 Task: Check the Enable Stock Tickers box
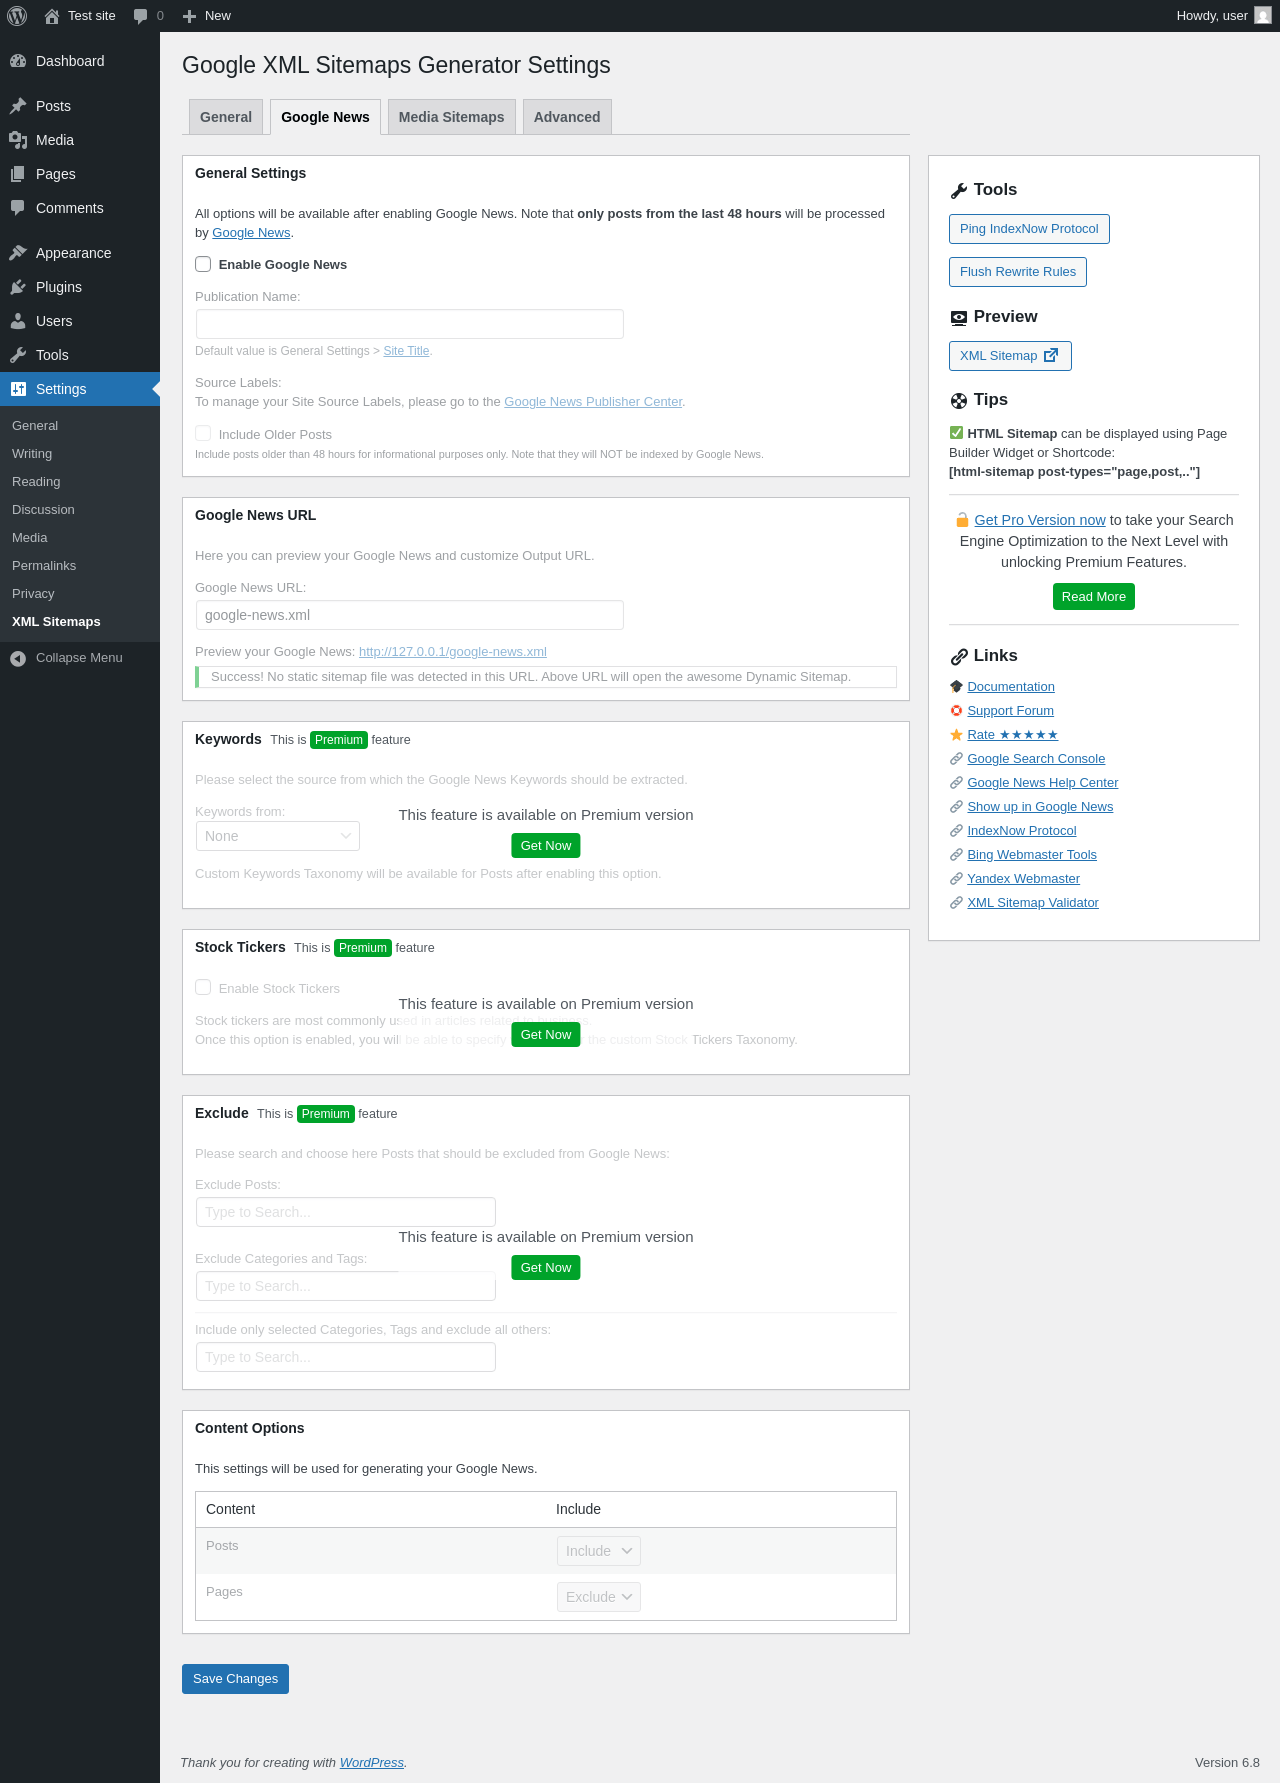203,988
